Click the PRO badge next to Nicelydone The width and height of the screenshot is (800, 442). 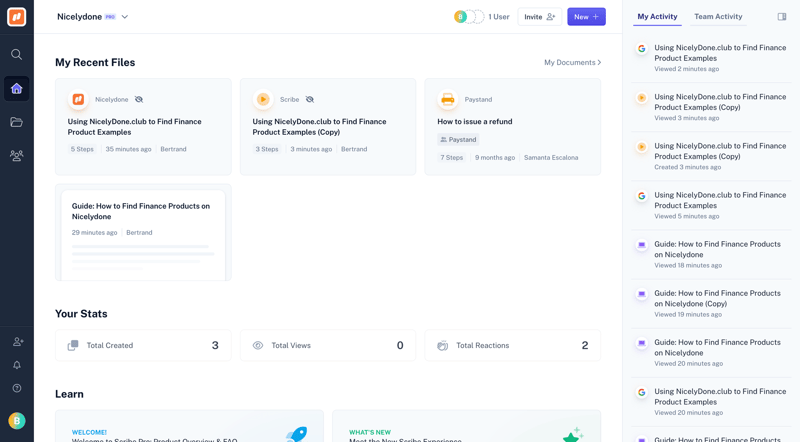click(x=110, y=17)
